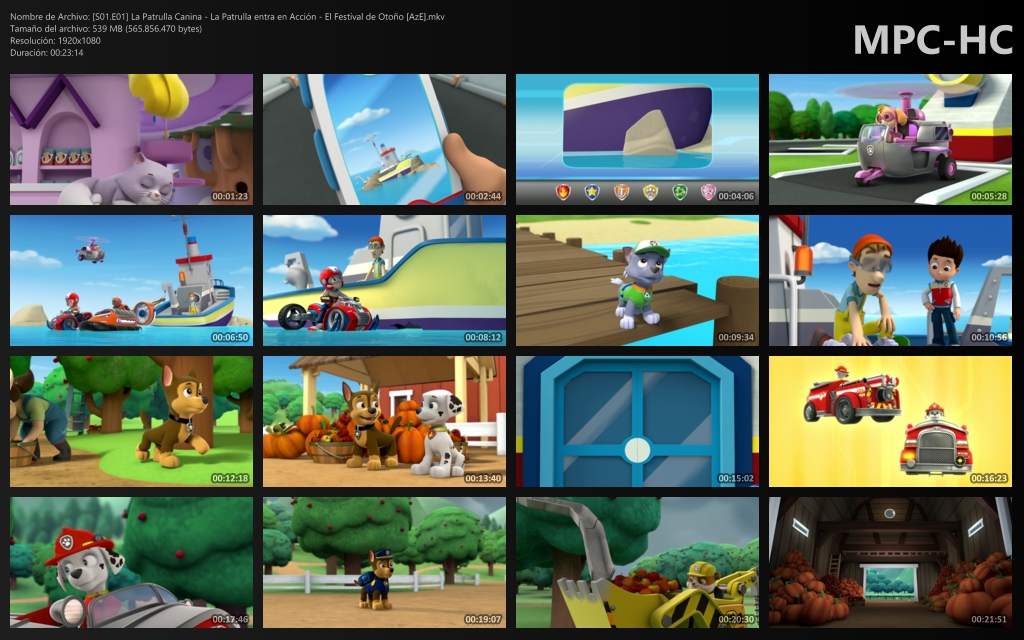
Task: Click the yellow pup badge
Action: (650, 192)
